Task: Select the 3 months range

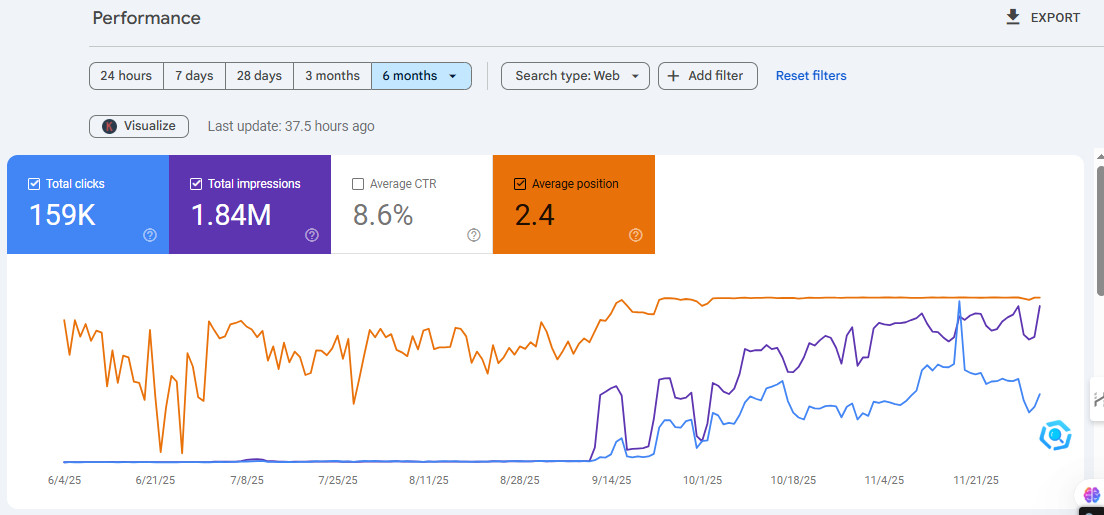Action: 332,76
